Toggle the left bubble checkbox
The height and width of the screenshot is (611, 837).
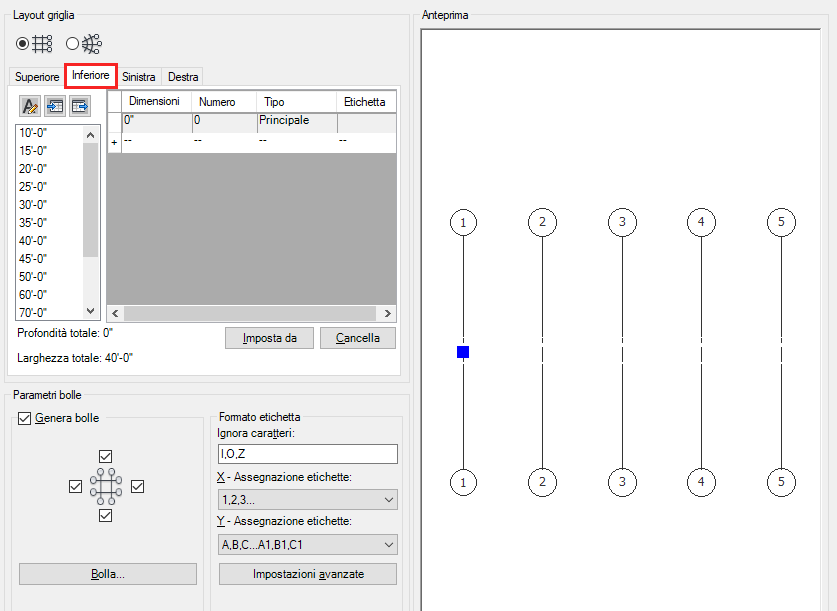coord(75,487)
